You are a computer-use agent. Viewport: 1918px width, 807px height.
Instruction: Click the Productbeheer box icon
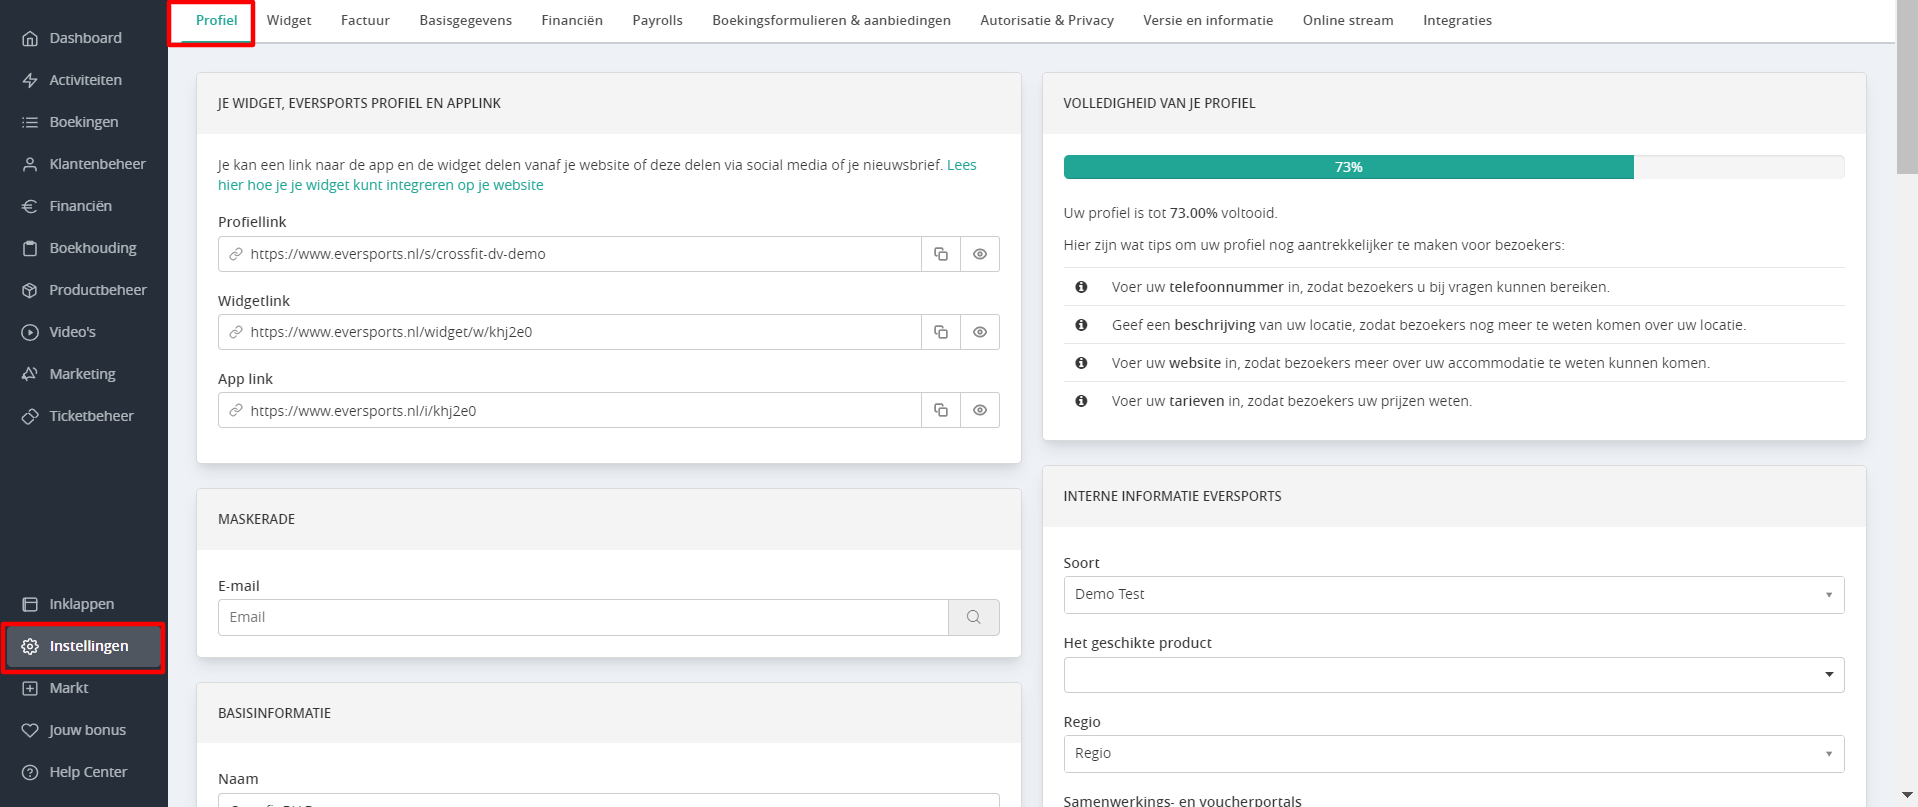click(x=30, y=290)
